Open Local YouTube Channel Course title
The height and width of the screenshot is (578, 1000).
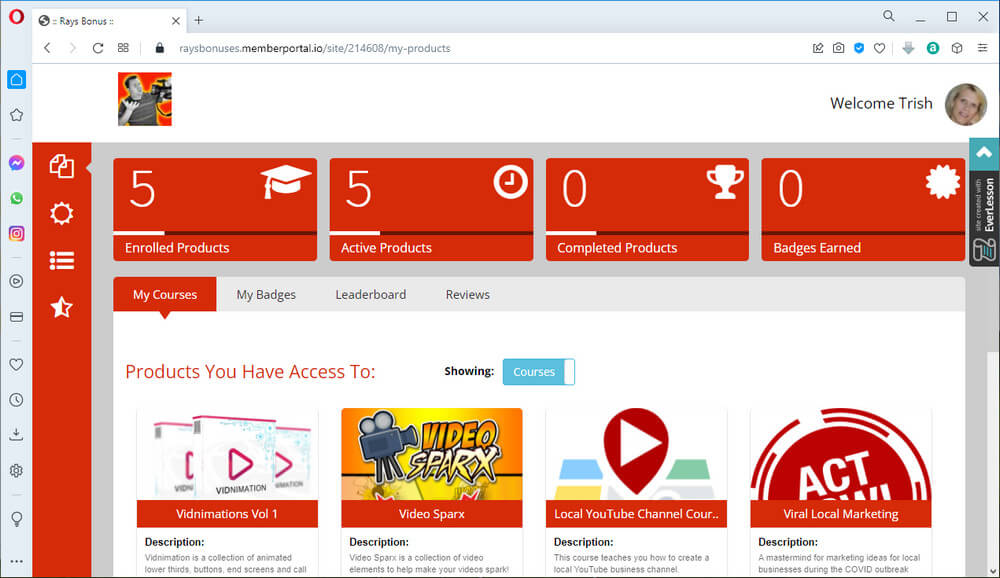636,514
